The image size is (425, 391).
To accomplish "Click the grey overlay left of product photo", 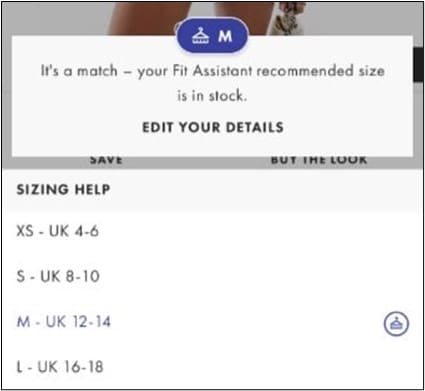I will point(55,18).
